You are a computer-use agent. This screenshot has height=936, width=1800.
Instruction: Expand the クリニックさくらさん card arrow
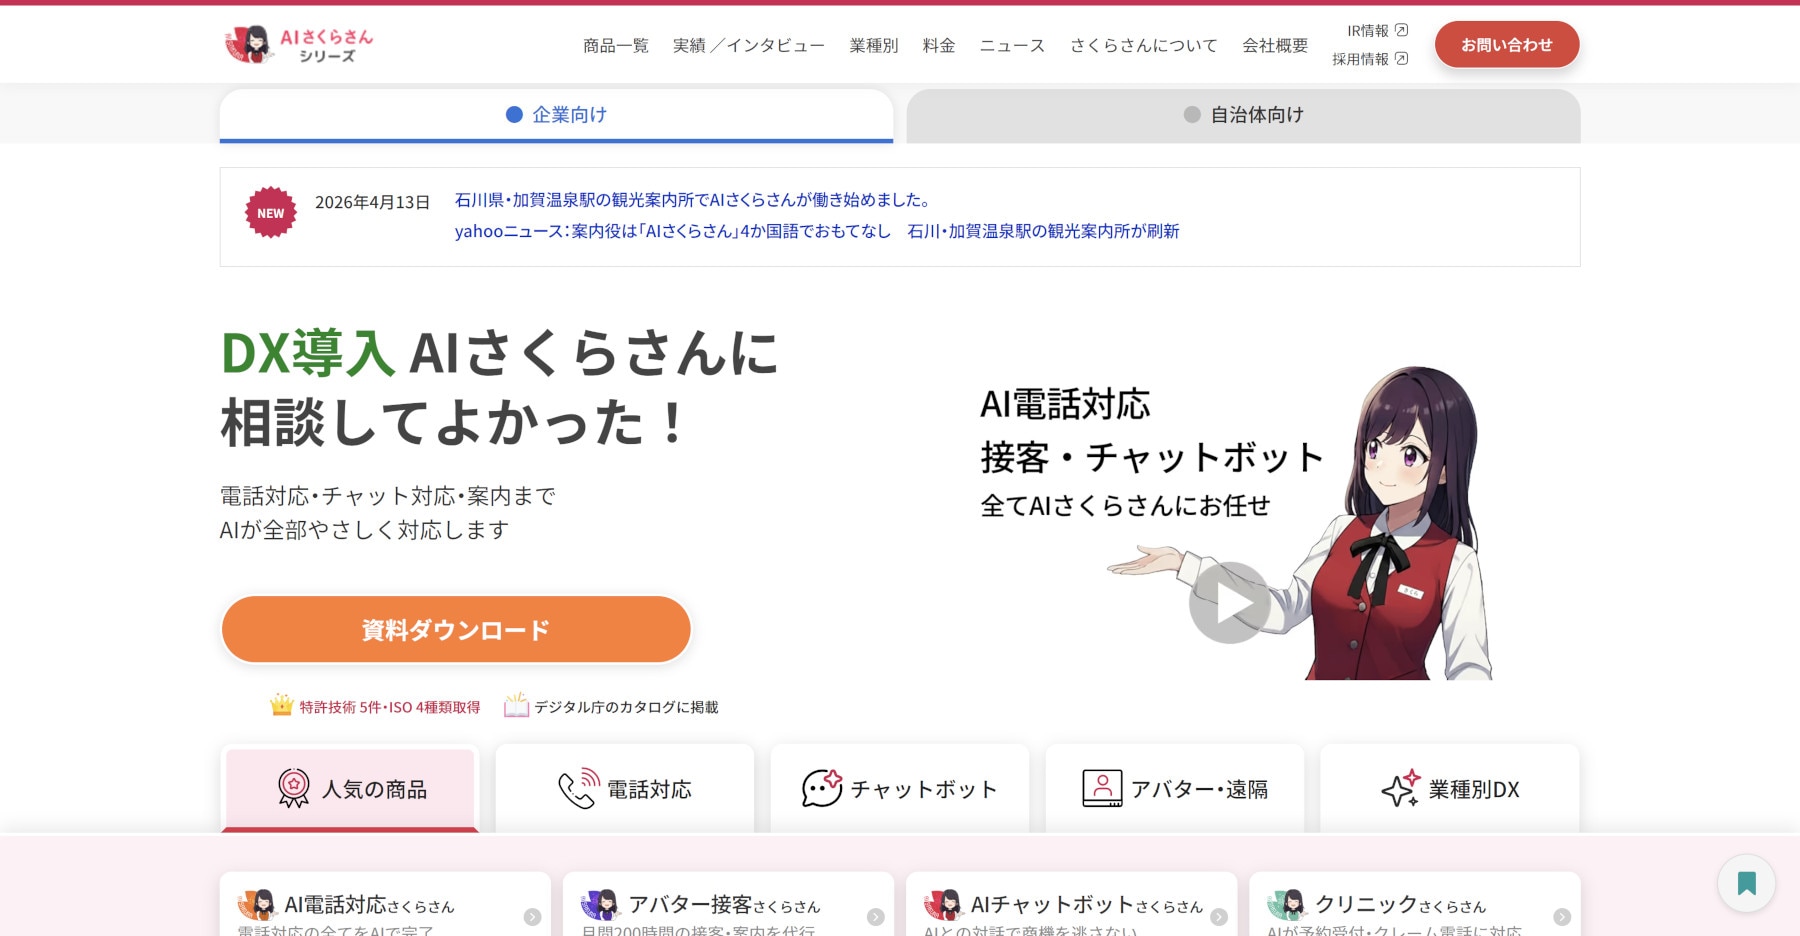(1561, 917)
